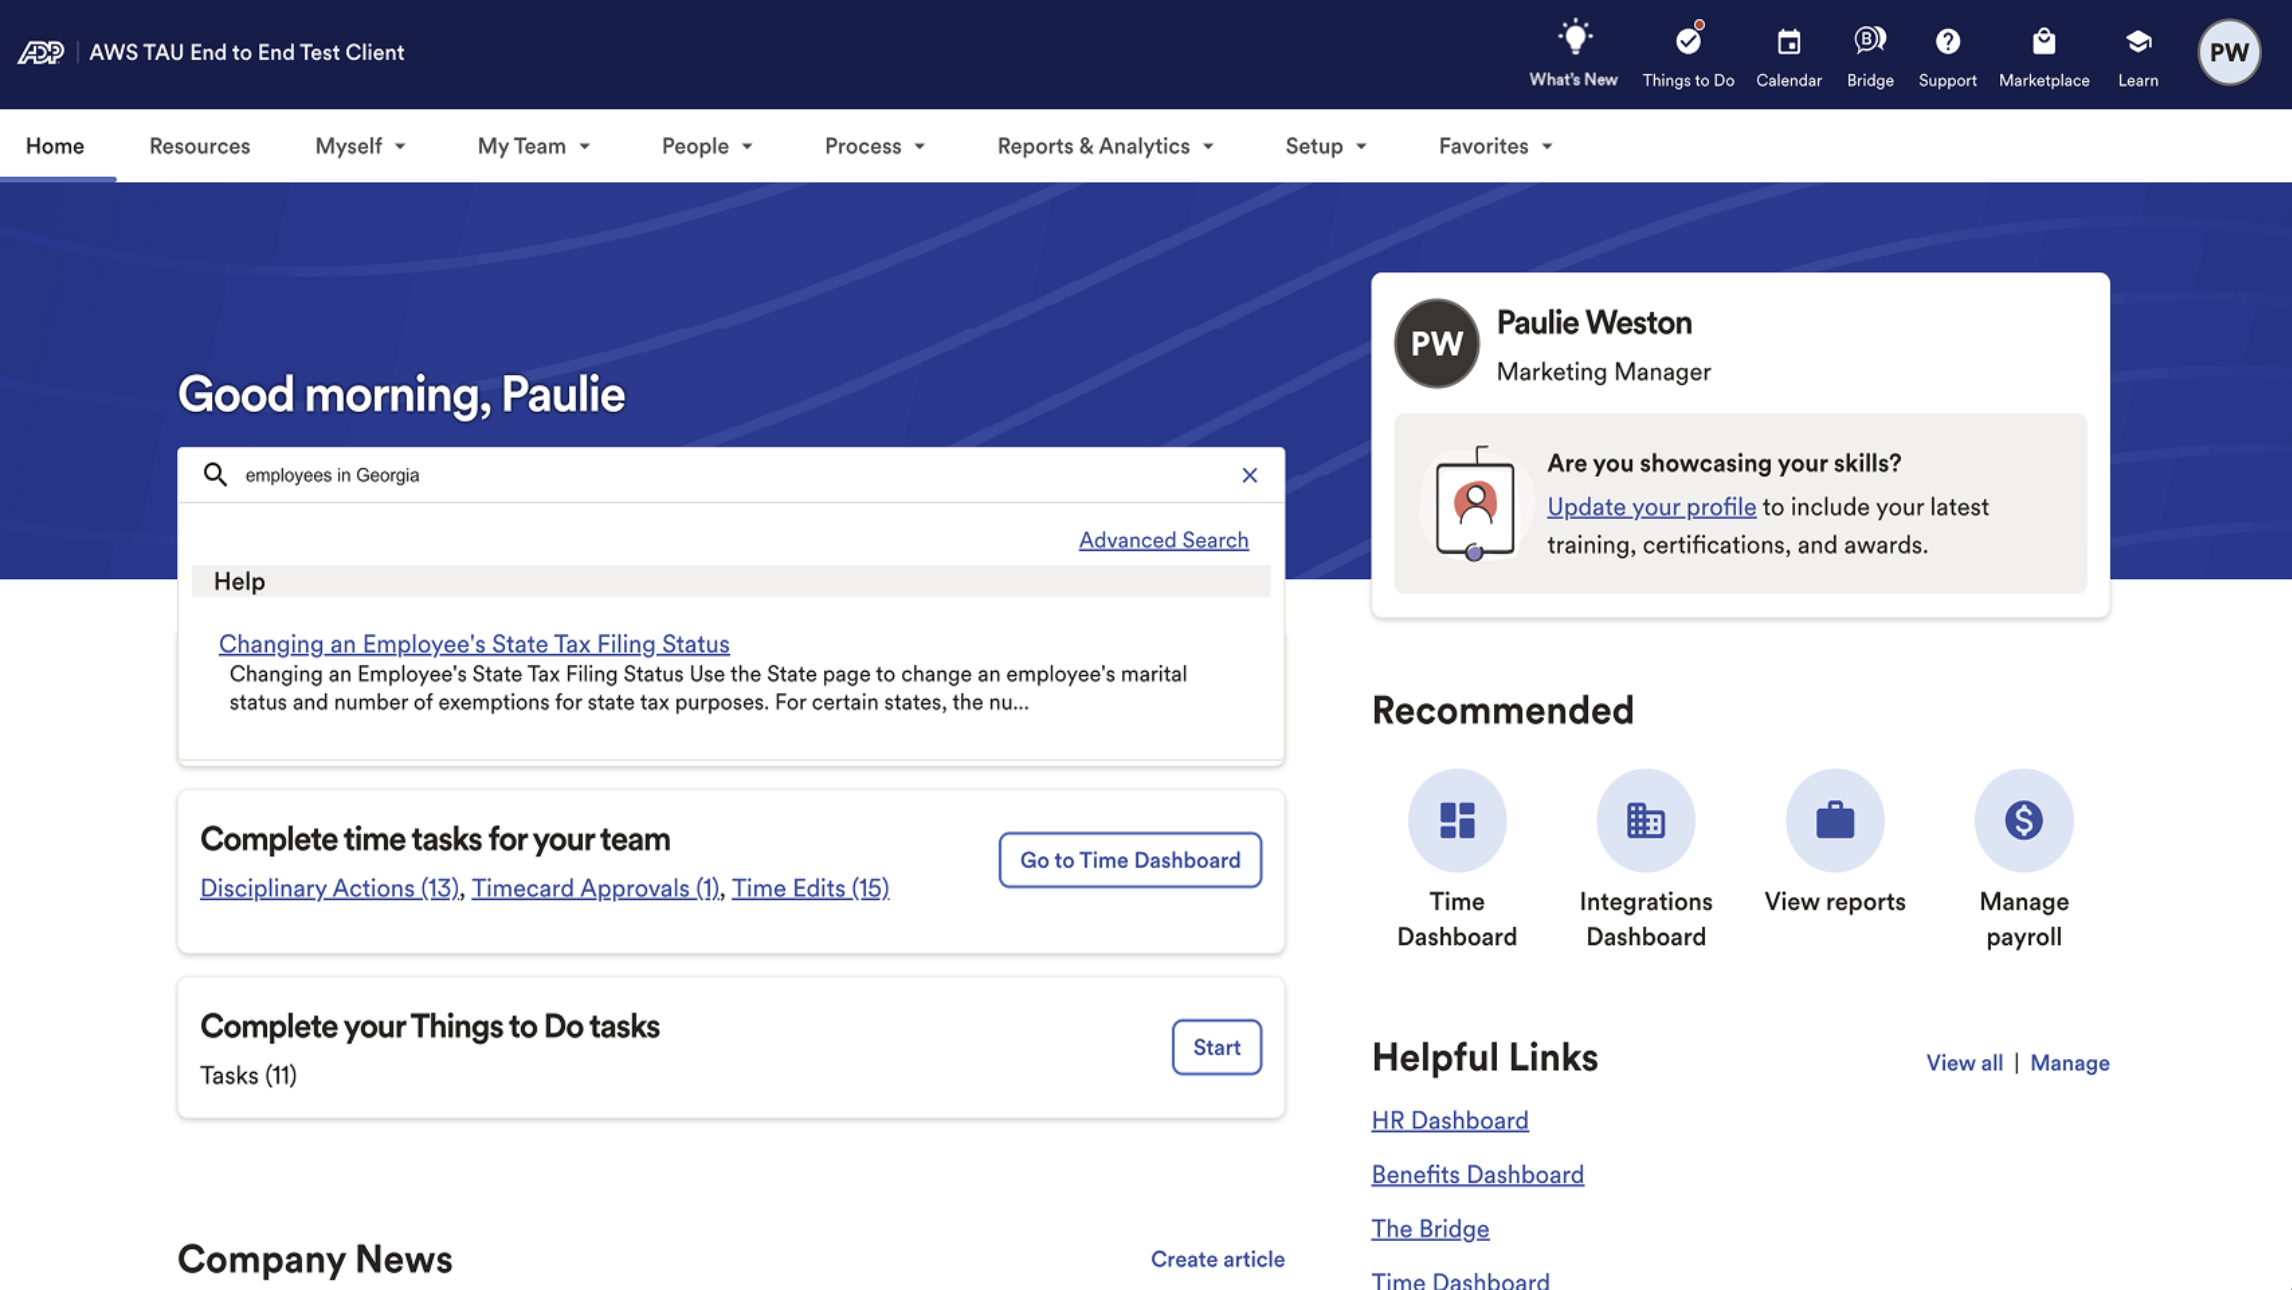This screenshot has height=1290, width=2292.
Task: Select the Home tab
Action: coord(55,146)
